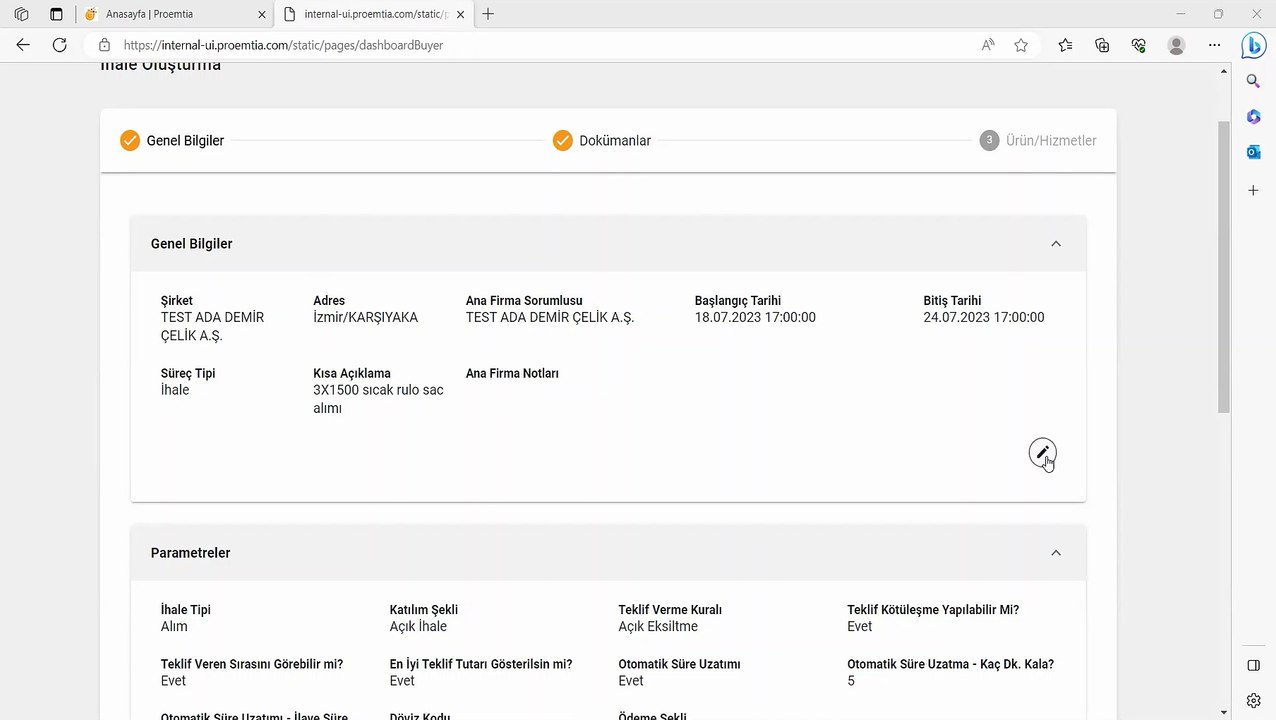Screen dimensions: 1276x720
Task: Close the internal-ui.proemtia.com tab
Action: tap(460, 14)
